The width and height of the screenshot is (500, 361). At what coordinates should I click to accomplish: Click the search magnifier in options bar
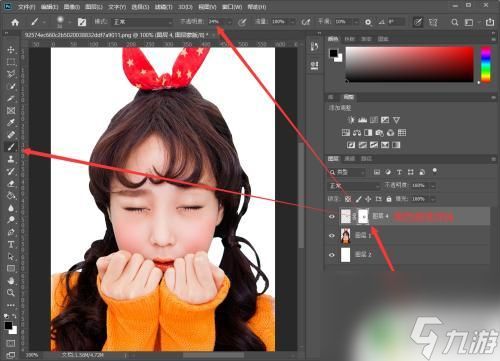pos(454,22)
